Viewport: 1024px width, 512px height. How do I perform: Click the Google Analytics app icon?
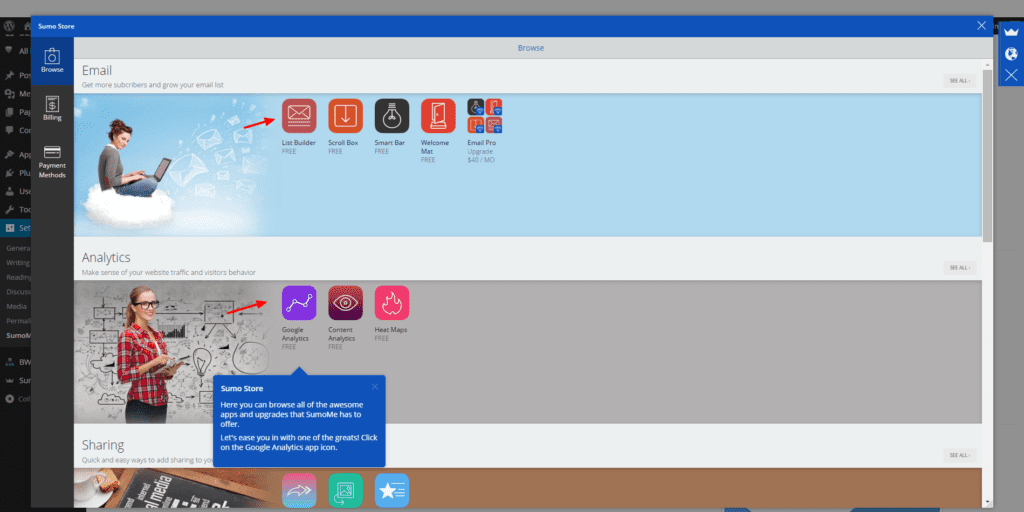299,302
